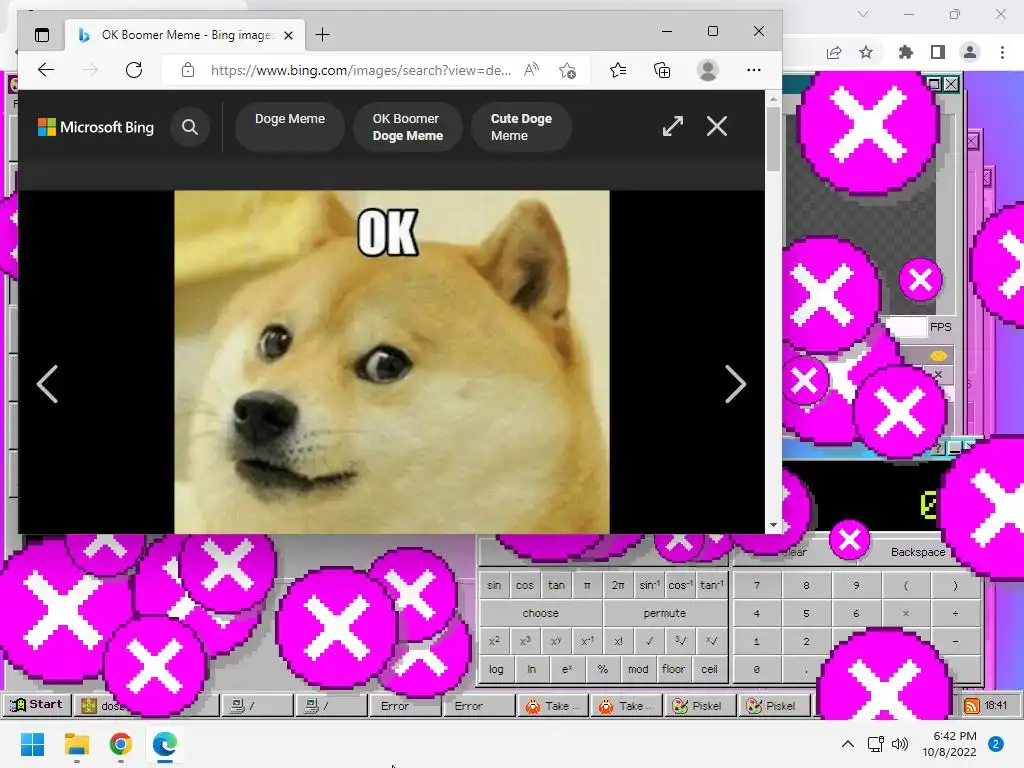Viewport: 1024px width, 768px height.
Task: Click the calculator cos button
Action: tap(525, 585)
